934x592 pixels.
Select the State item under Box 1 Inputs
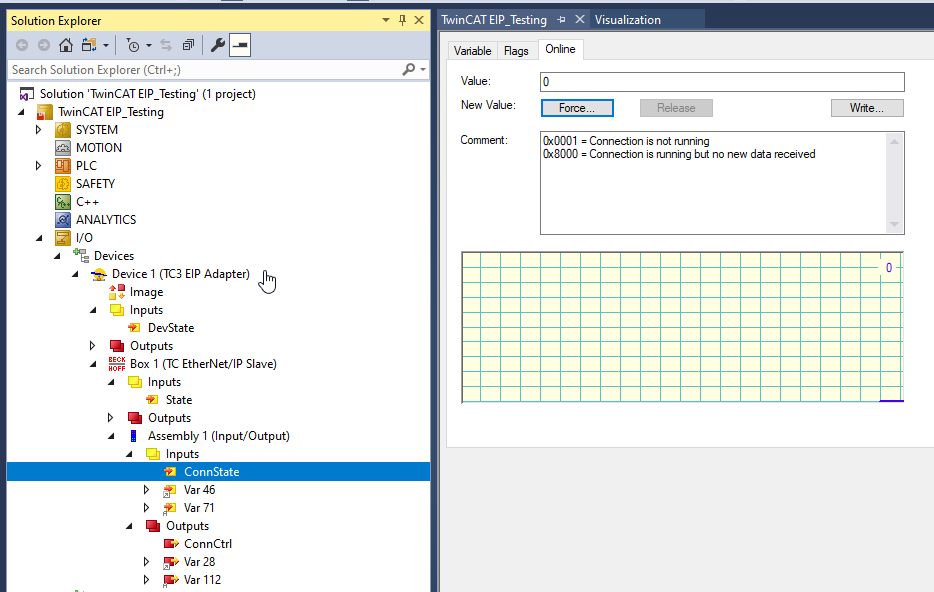coord(179,400)
